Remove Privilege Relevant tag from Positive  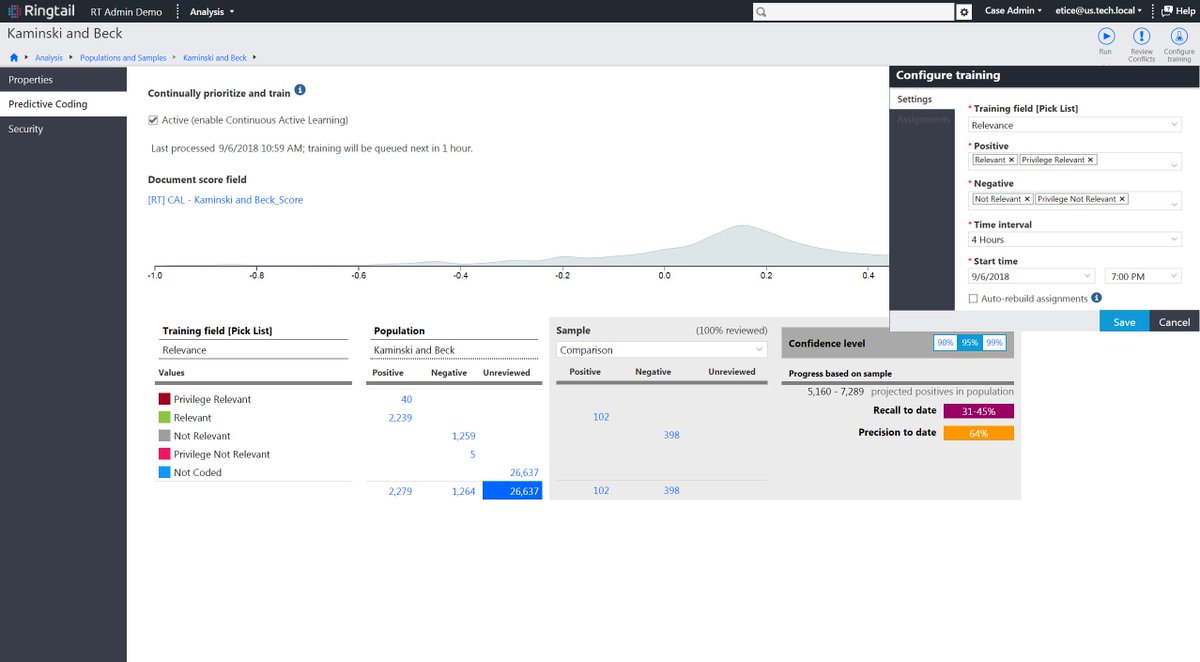click(x=1091, y=160)
